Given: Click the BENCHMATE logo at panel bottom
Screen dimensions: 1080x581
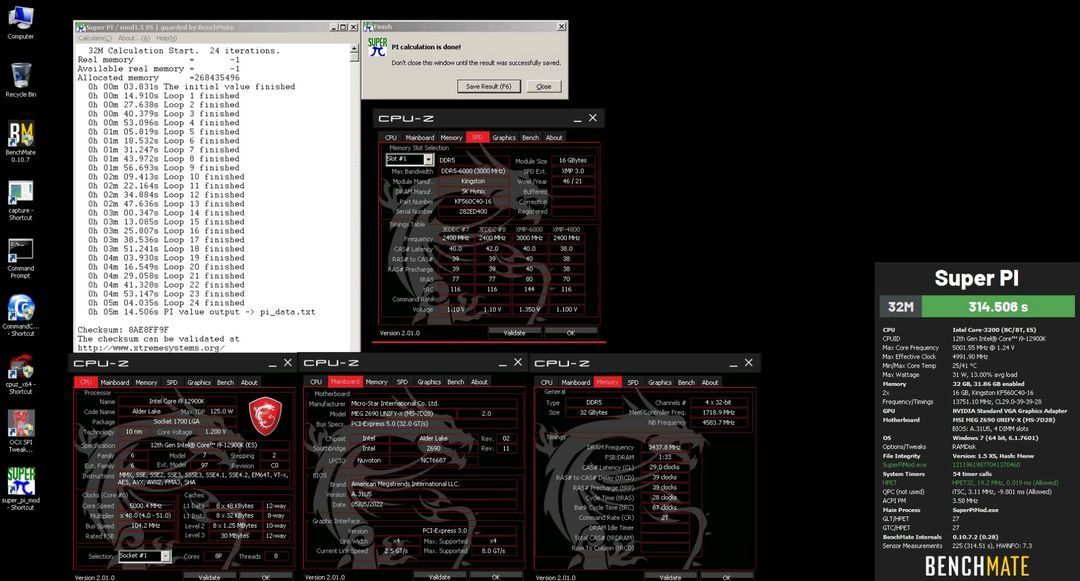Looking at the screenshot, I should click(x=977, y=566).
